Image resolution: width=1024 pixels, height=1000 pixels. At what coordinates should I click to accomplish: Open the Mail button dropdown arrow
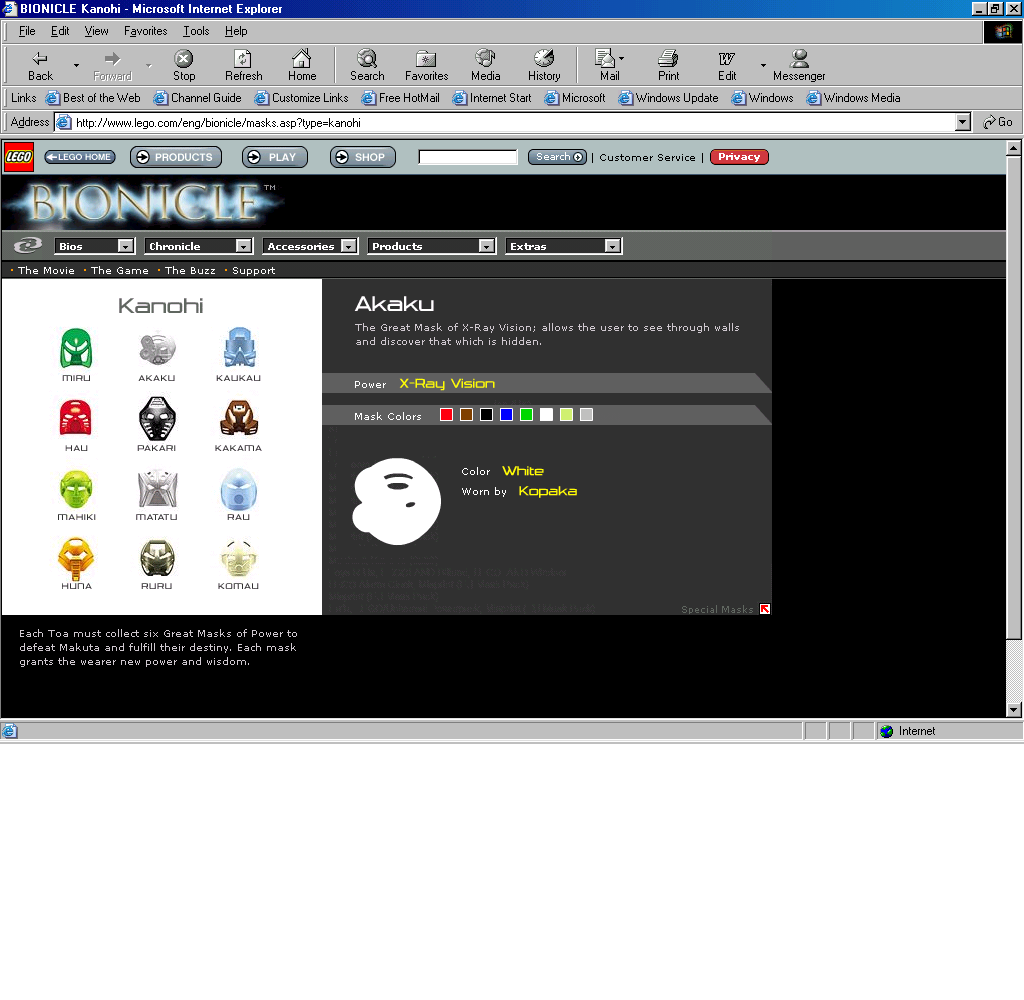click(x=621, y=58)
